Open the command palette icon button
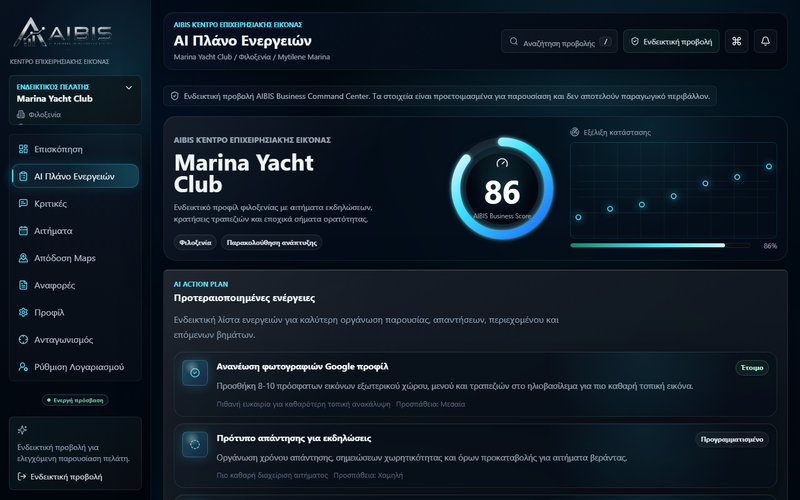800x500 pixels. 736,41
